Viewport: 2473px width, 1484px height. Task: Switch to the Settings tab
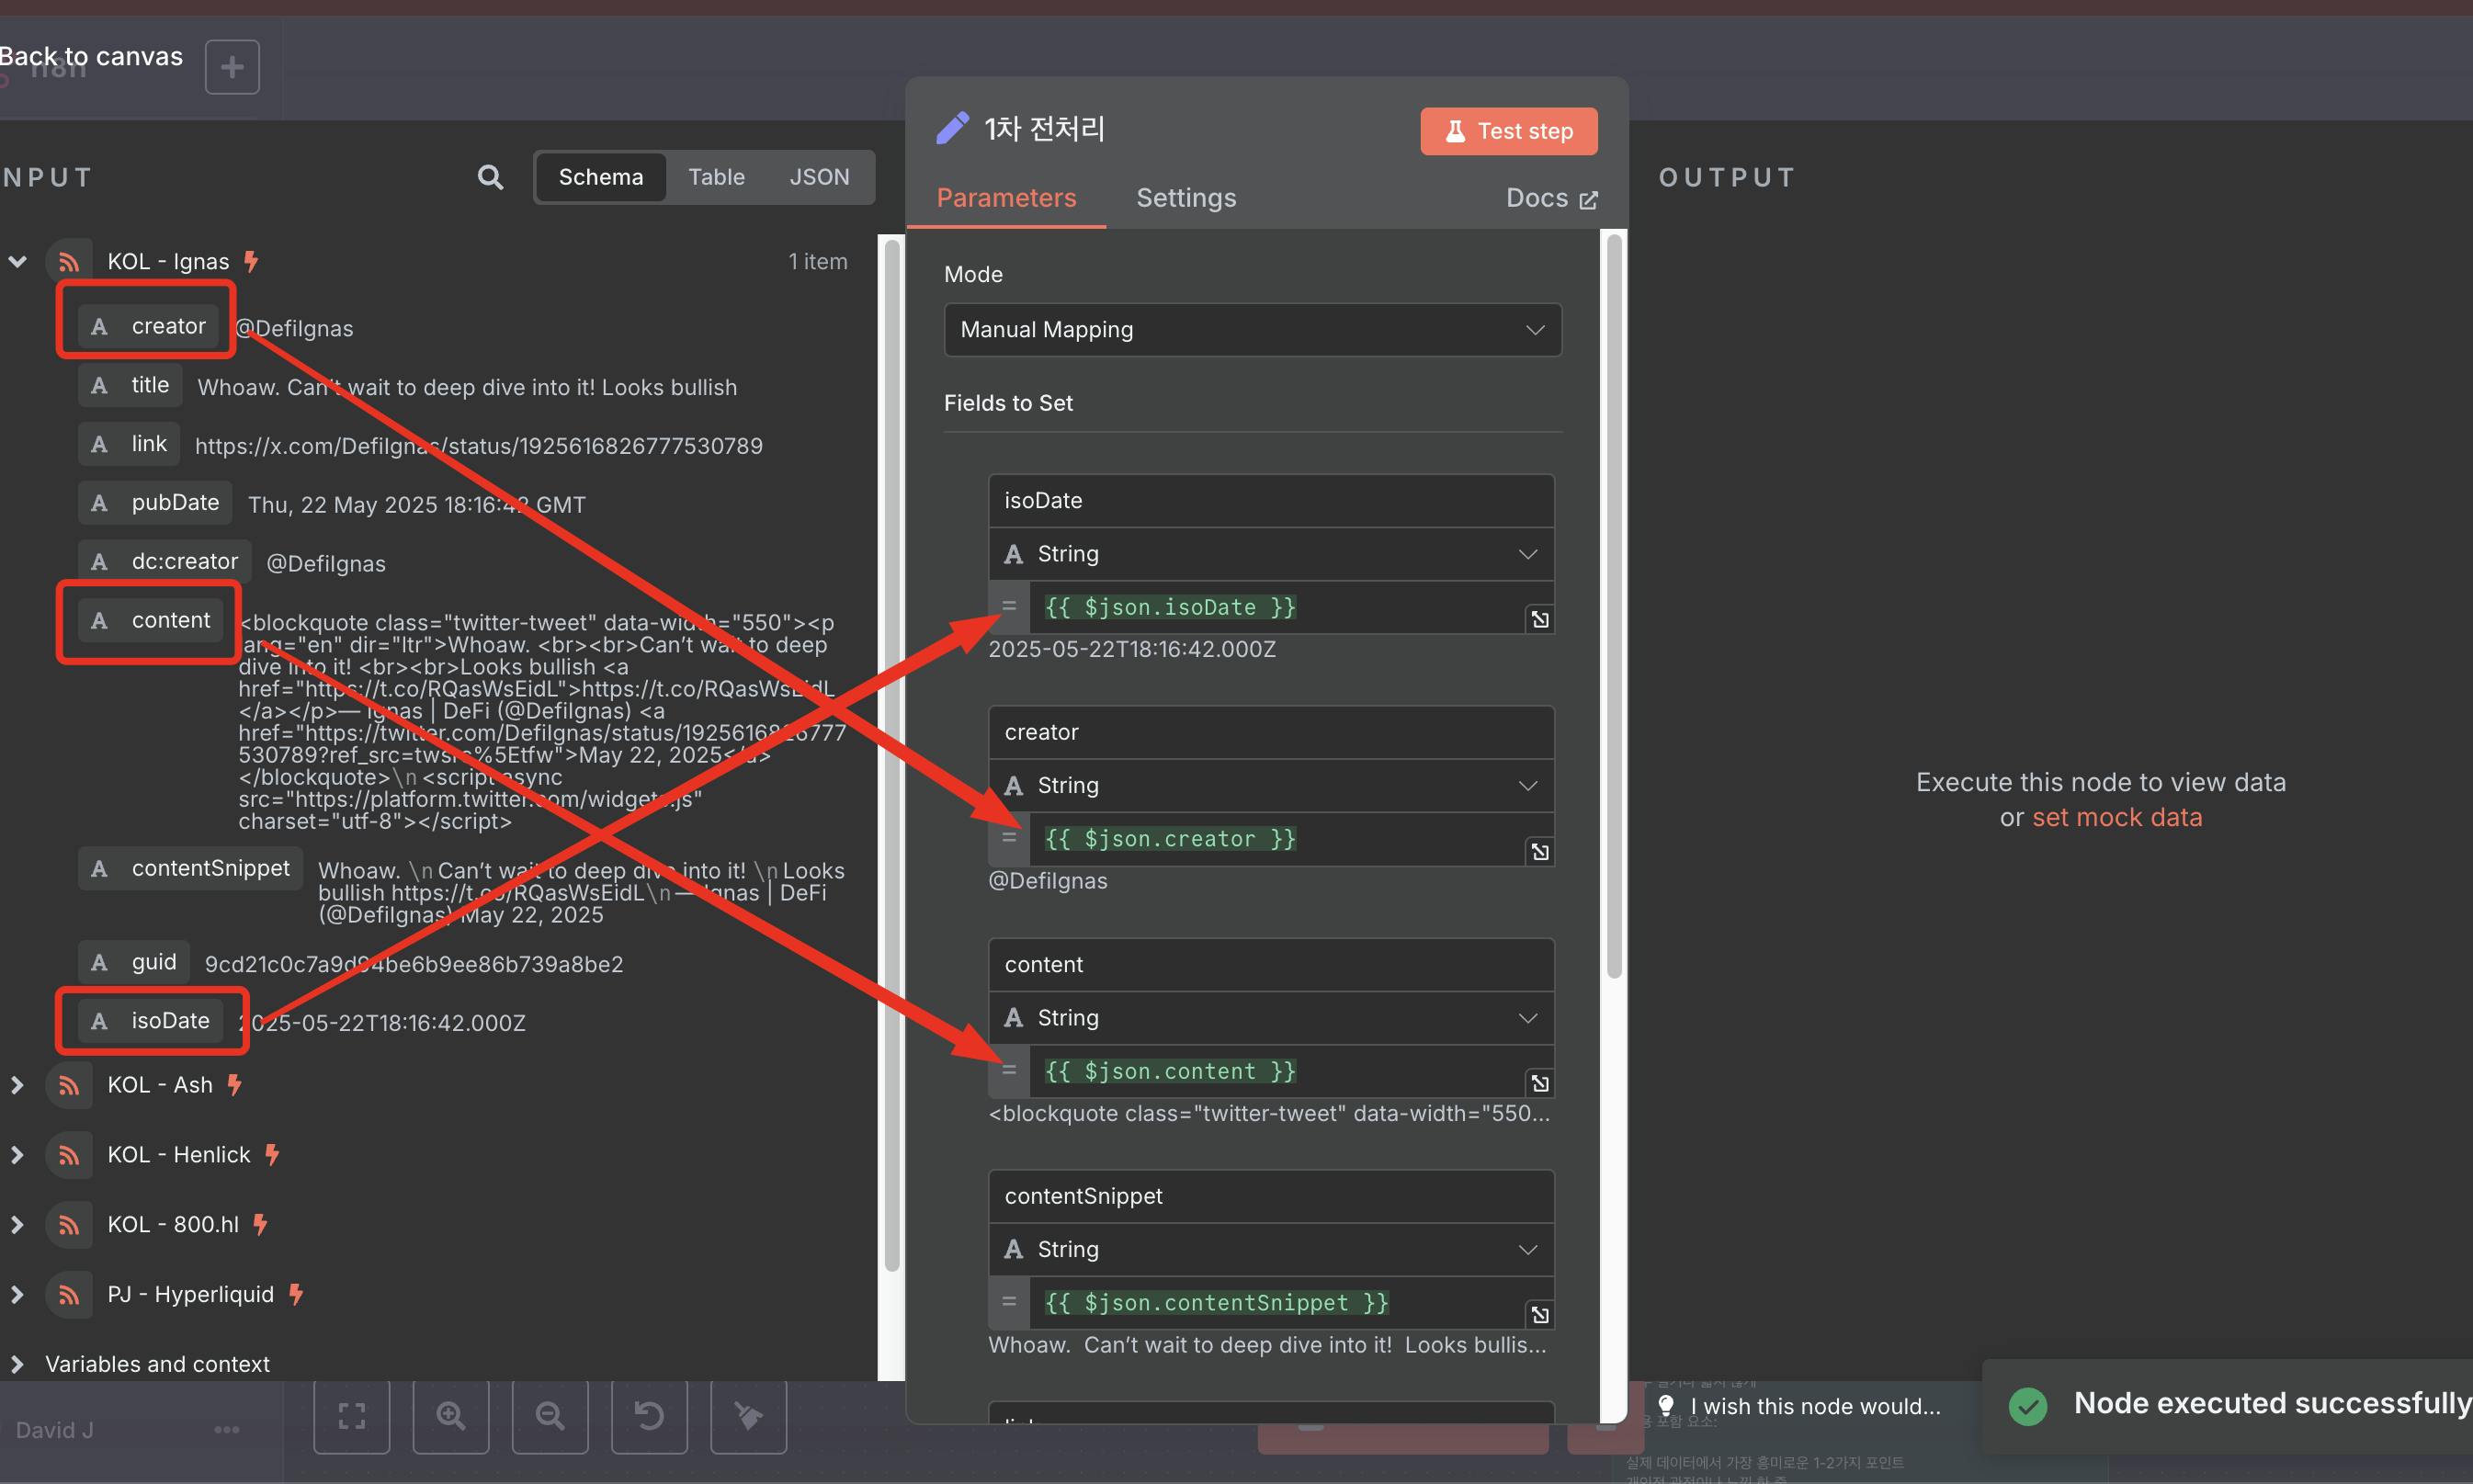(1186, 198)
